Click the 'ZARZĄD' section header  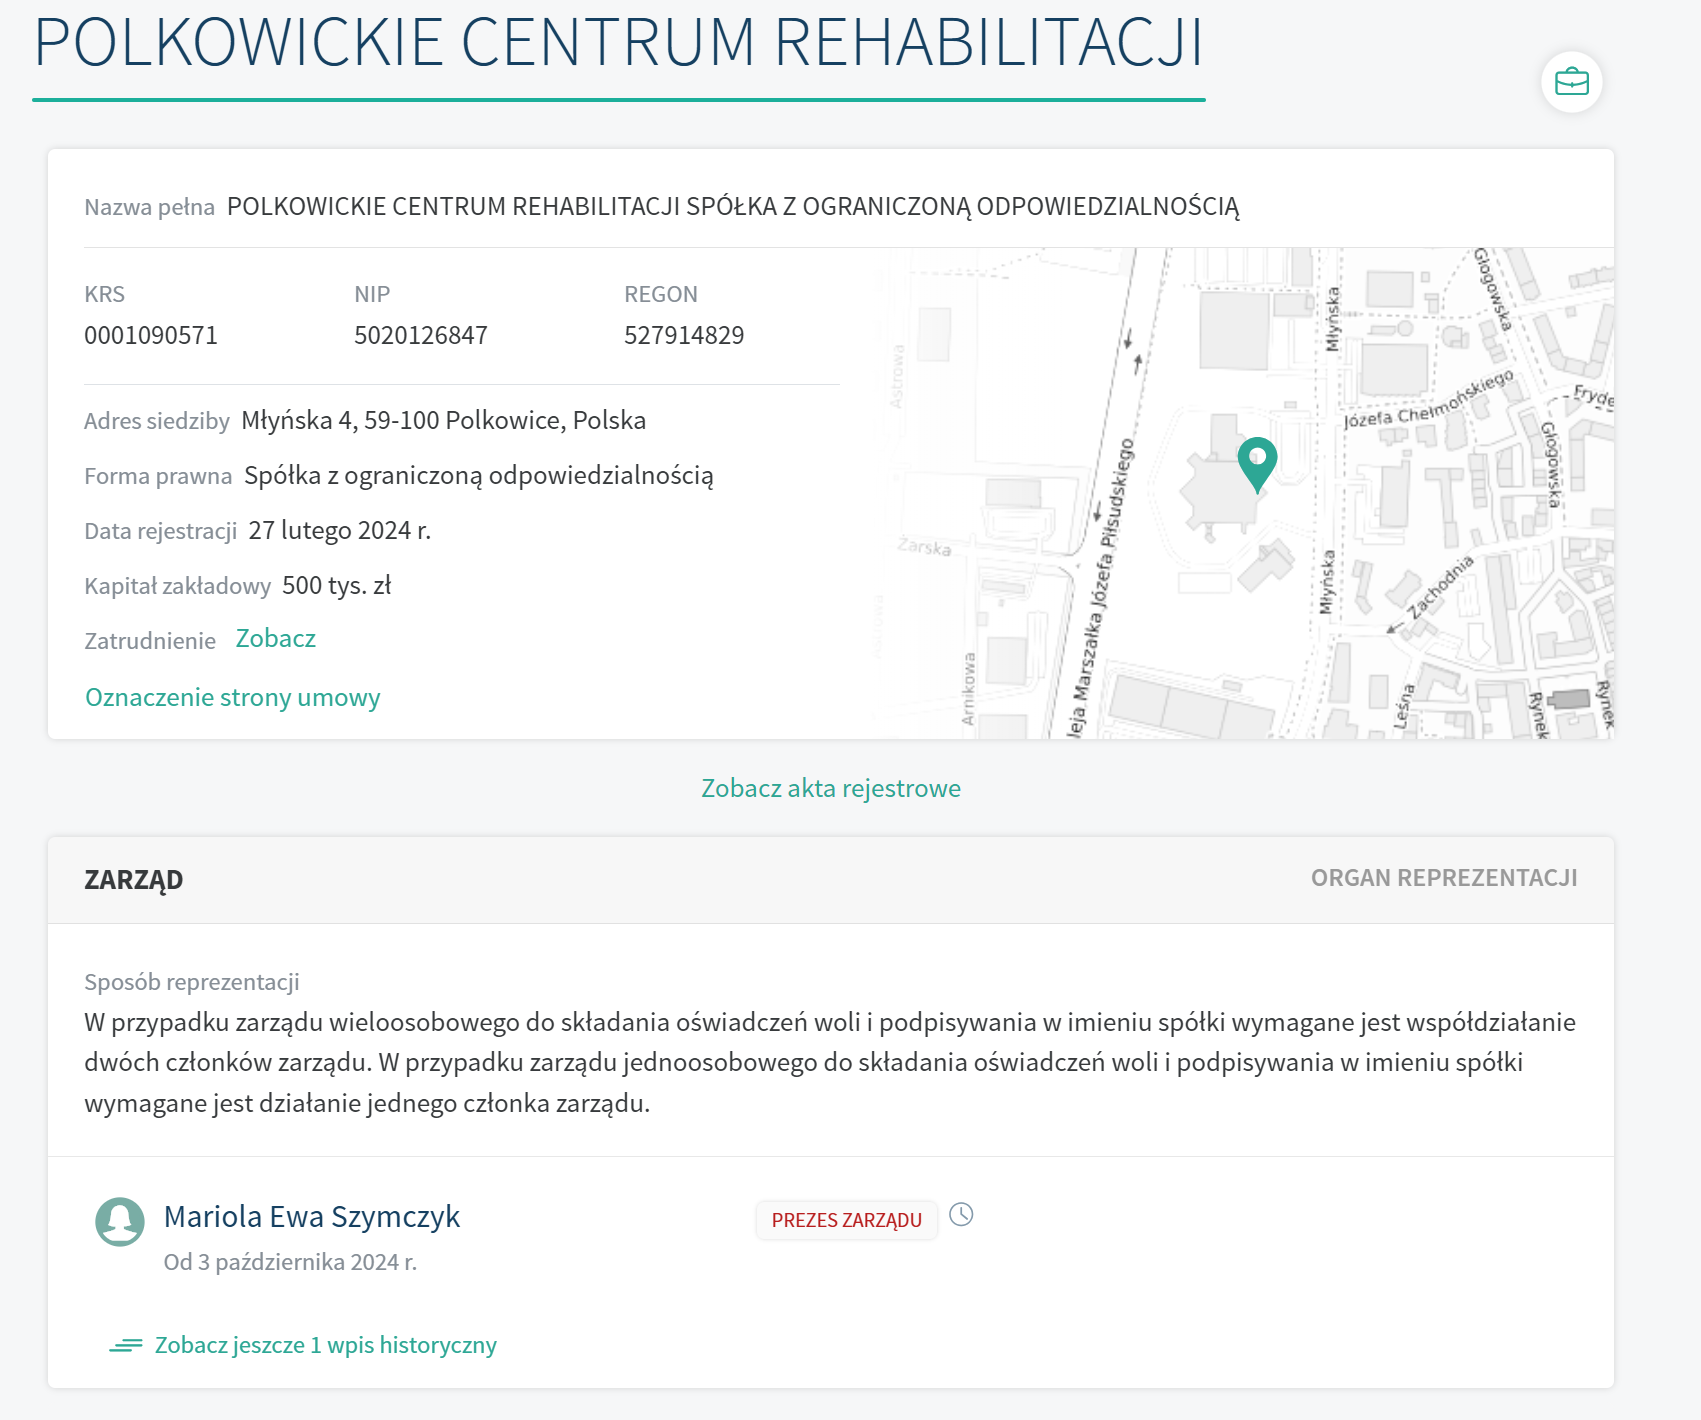point(134,880)
